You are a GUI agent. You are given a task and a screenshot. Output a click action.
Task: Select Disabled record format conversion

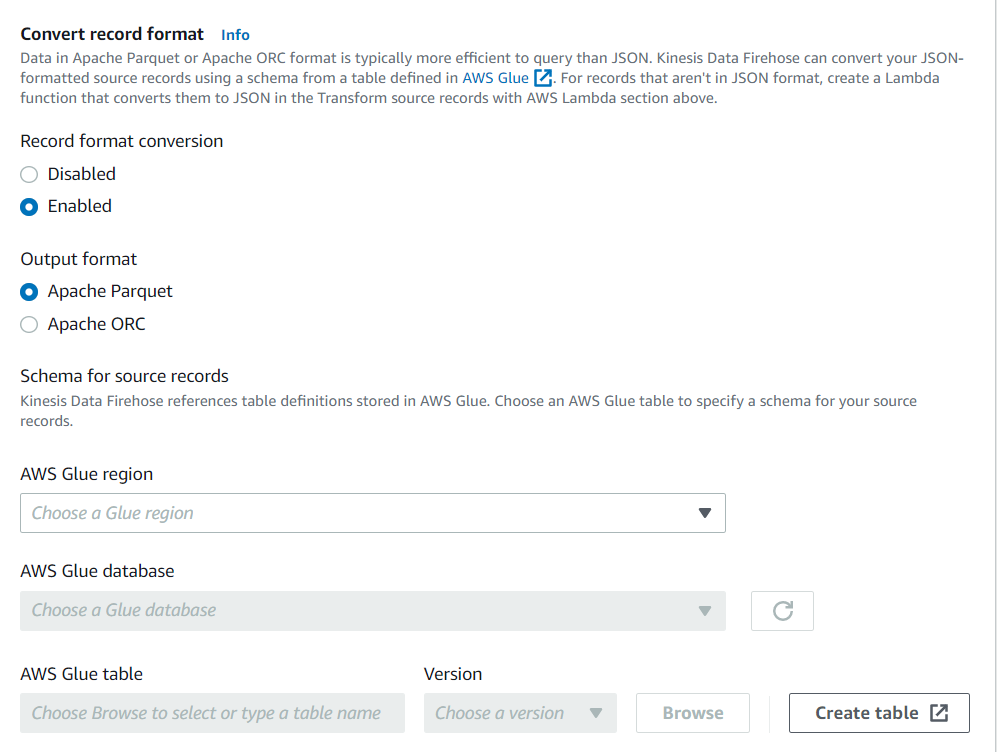[x=29, y=174]
